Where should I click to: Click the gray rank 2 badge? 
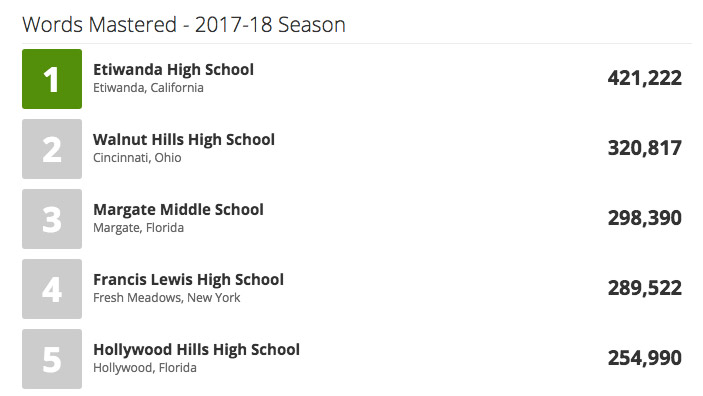pyautogui.click(x=52, y=149)
